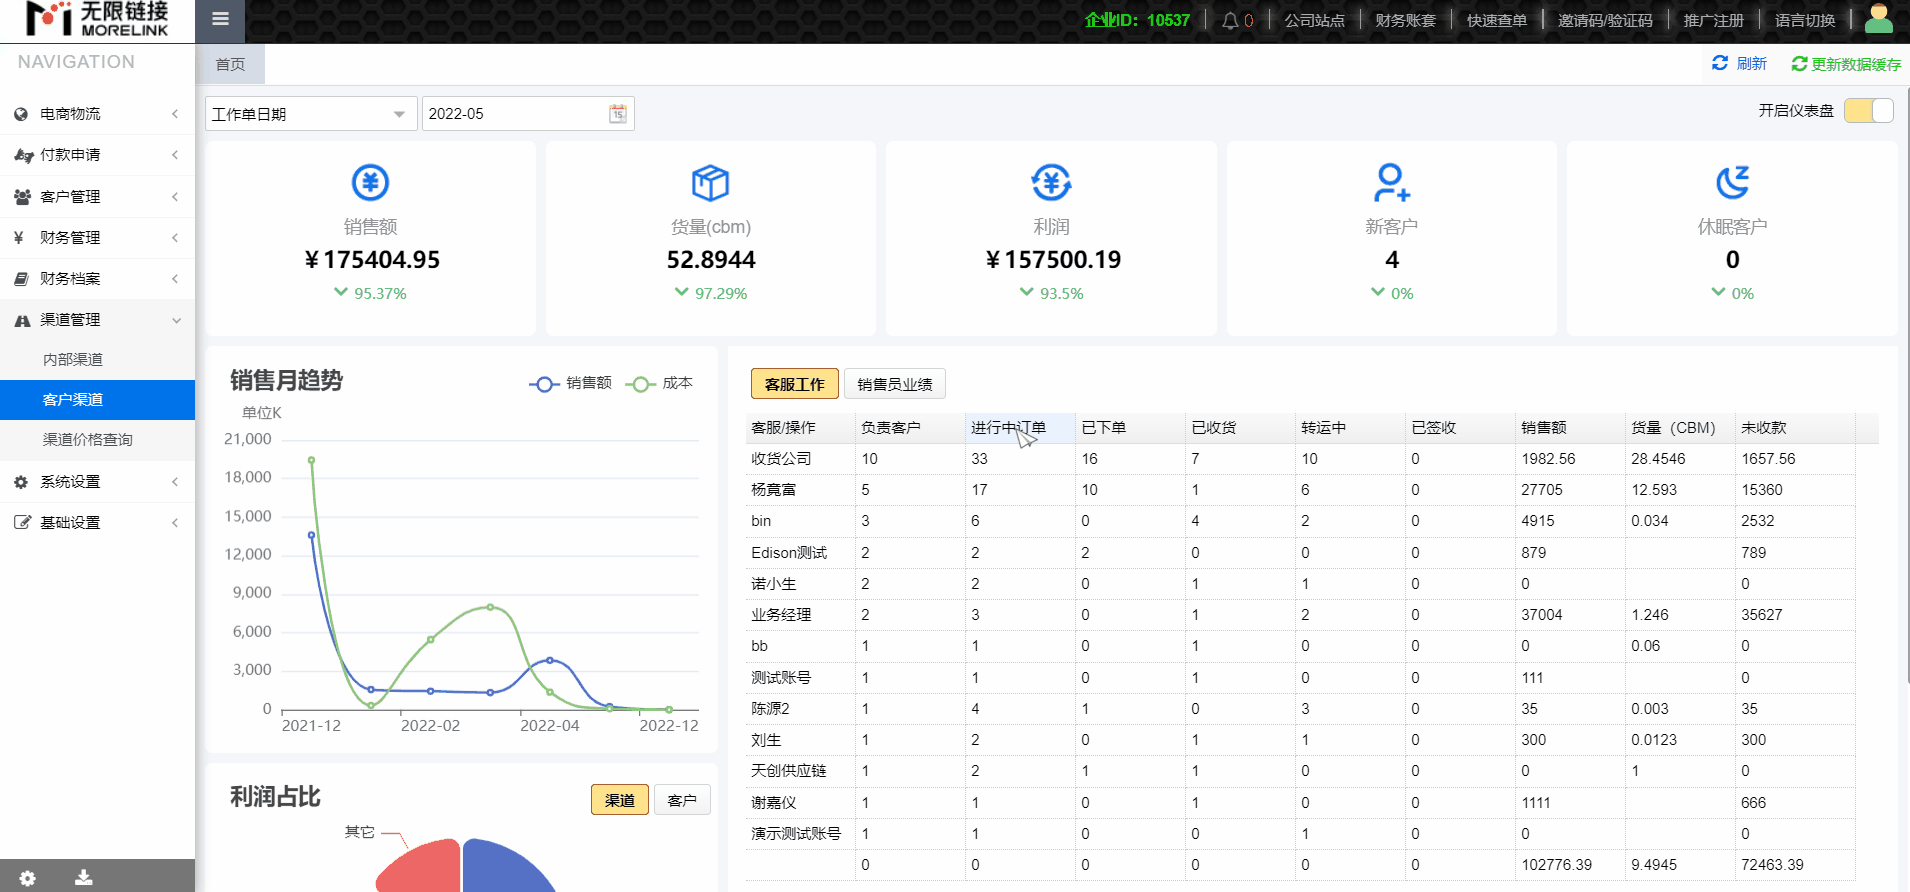This screenshot has width=1910, height=892.
Task: Click the settings gear icon at sidebar bottom
Action: 27,878
